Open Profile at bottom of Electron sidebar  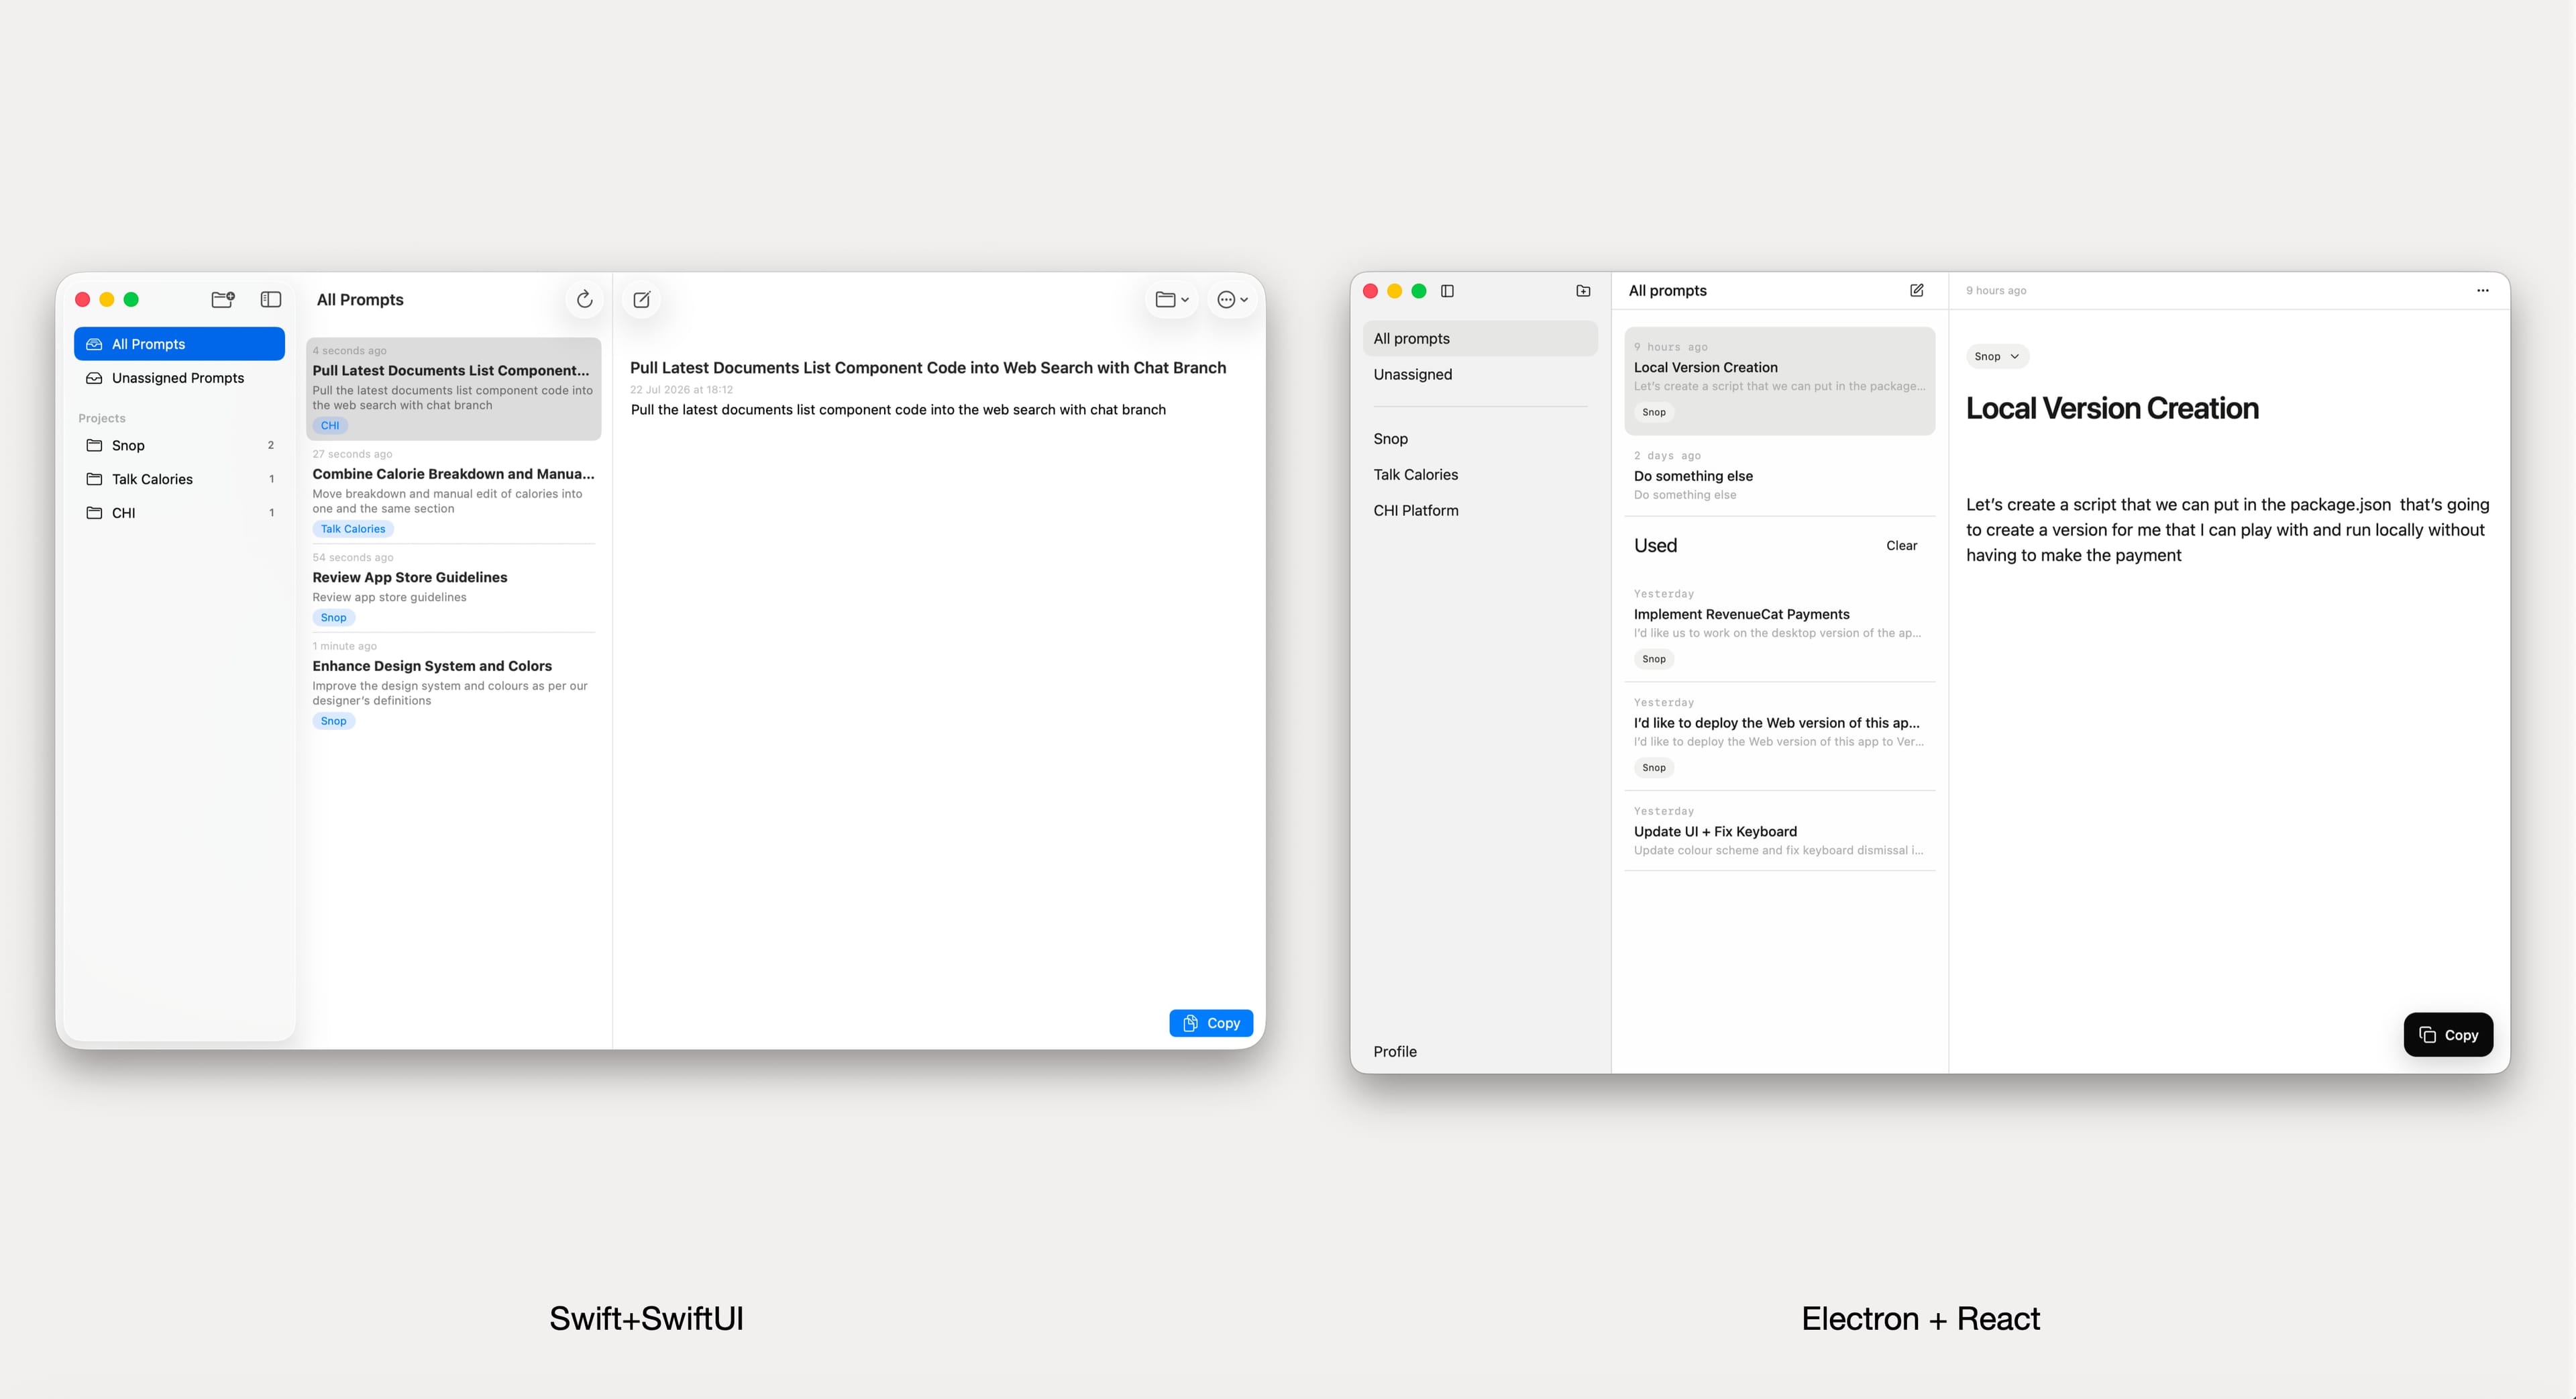1395,1052
